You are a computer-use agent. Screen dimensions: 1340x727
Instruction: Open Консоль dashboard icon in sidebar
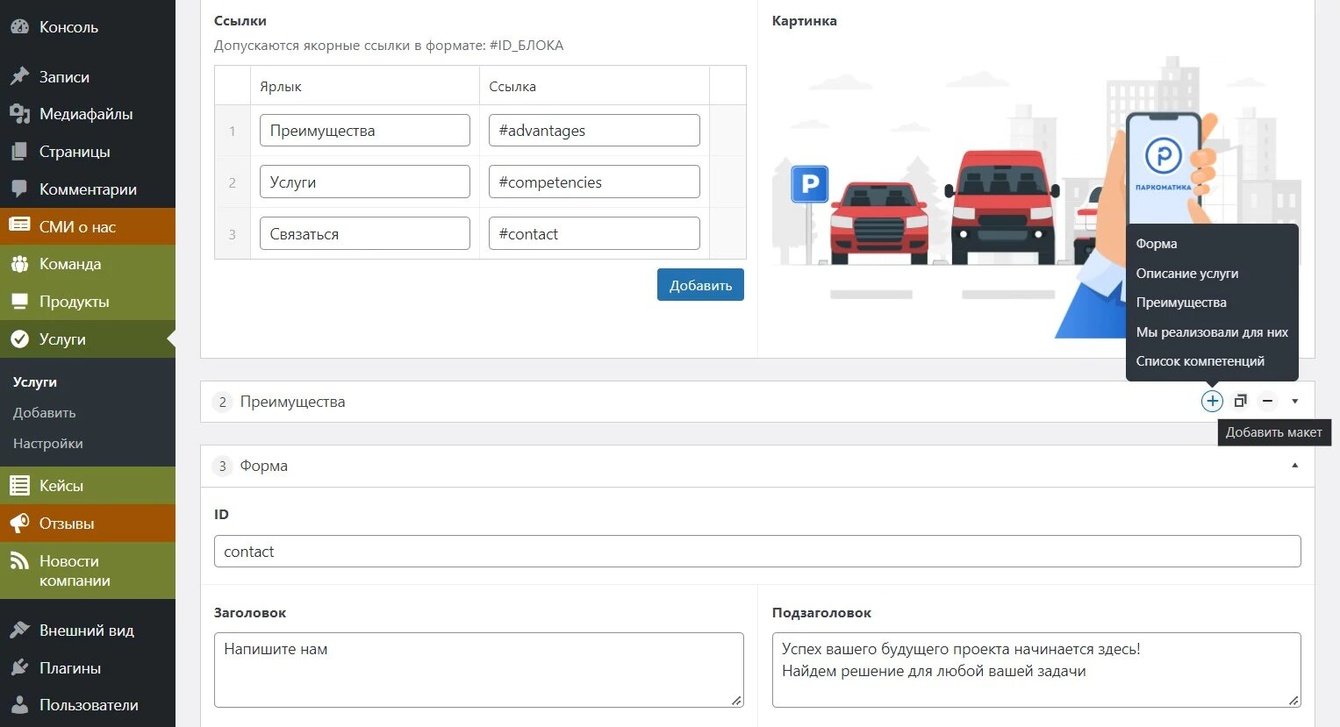coord(19,27)
